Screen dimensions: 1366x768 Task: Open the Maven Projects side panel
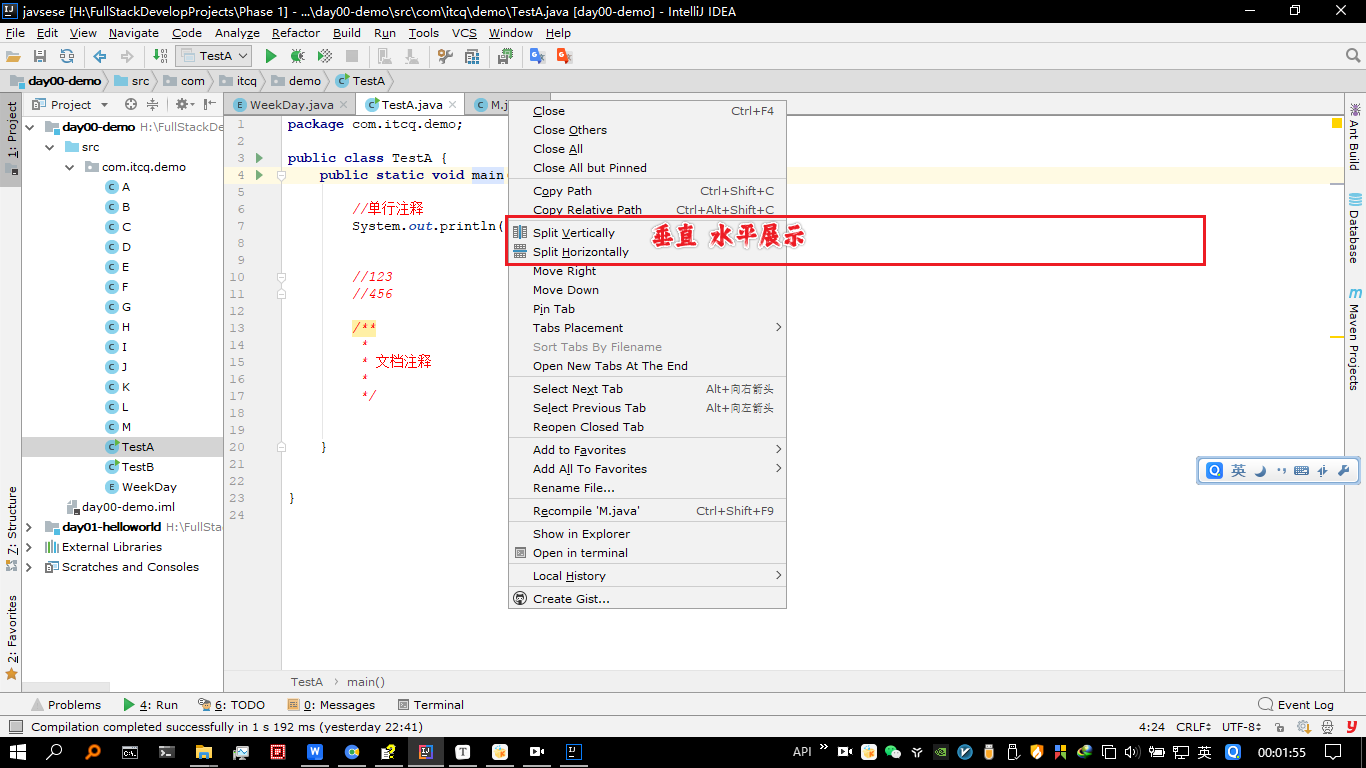pos(1355,340)
